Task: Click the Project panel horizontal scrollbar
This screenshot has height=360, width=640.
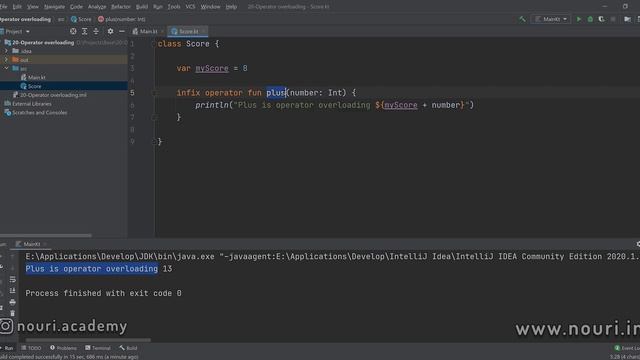Action: coord(46,236)
